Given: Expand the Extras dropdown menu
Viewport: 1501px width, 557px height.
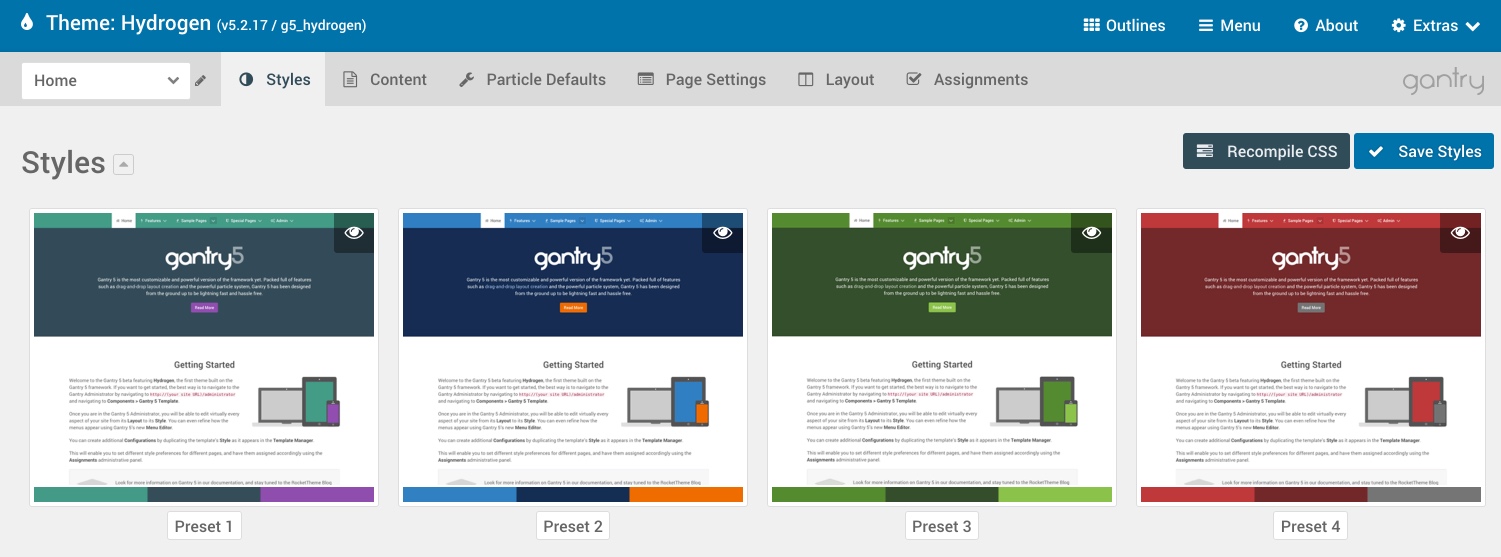Looking at the screenshot, I should [1435, 26].
